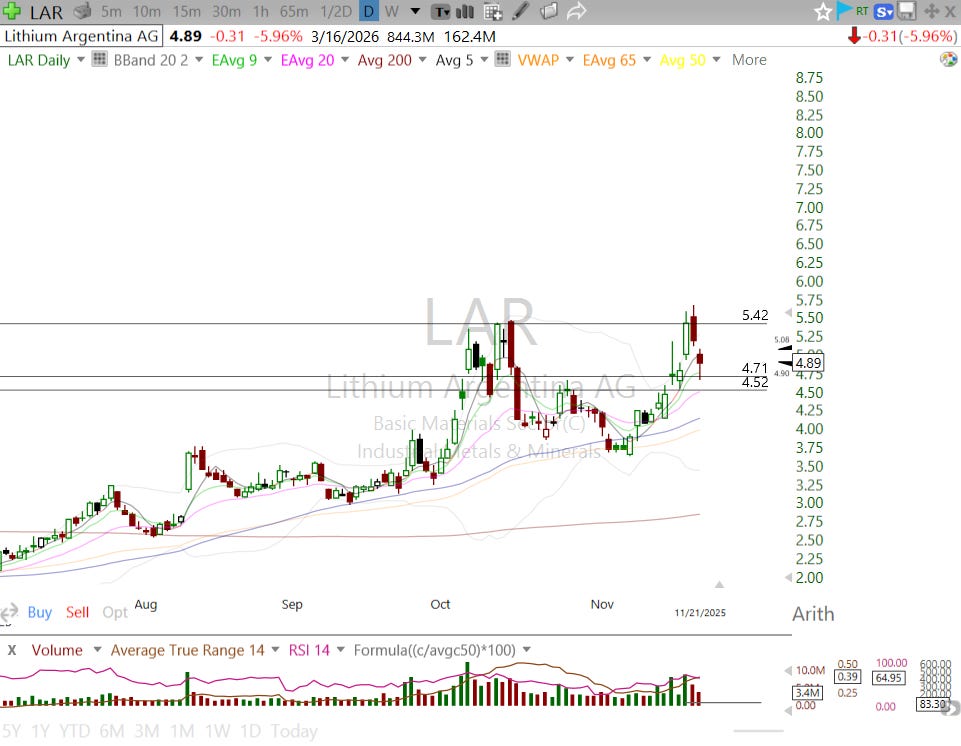Screen dimensions: 961x746
Task: Switch to the 30m timeframe
Action: coord(226,12)
